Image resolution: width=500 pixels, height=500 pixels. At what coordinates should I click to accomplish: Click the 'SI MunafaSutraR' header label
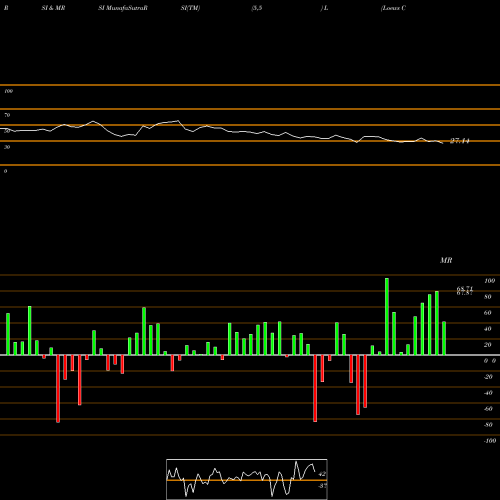pos(123,8)
